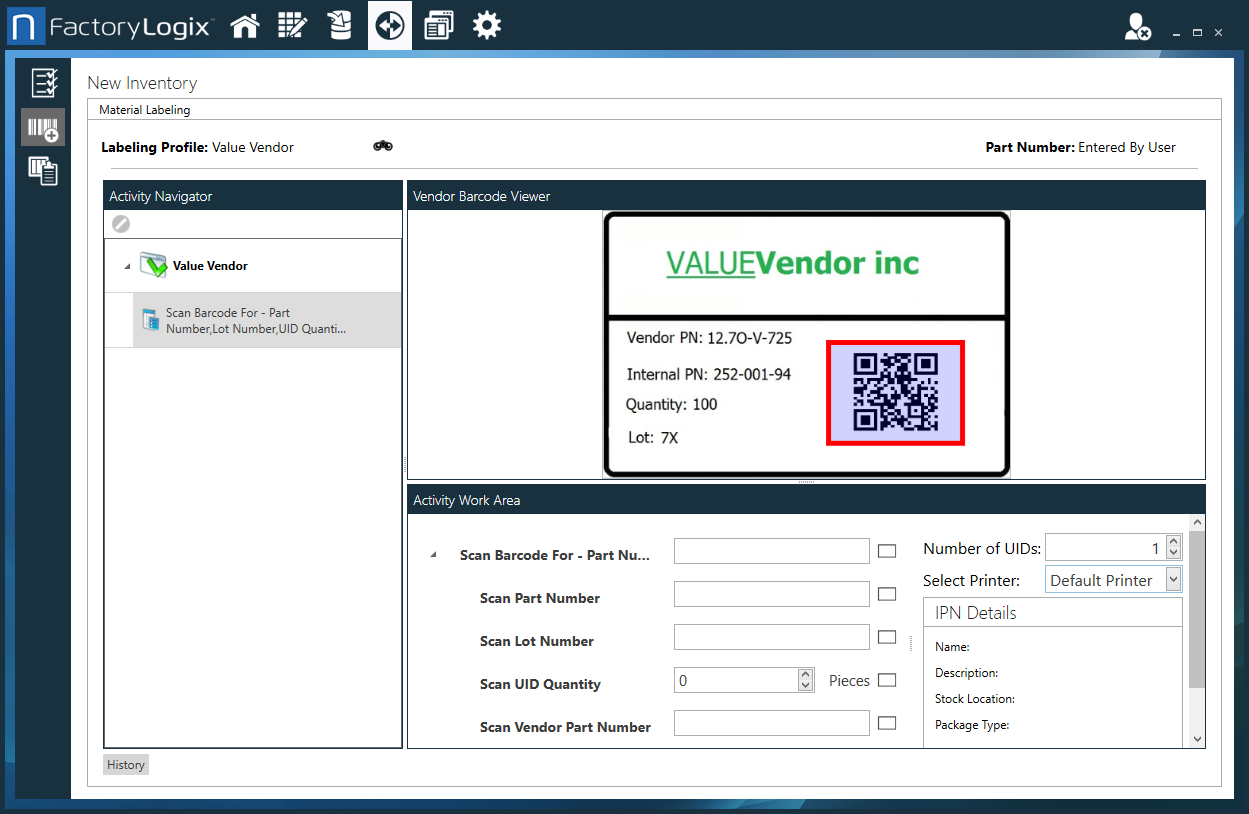Click the highlighted material handling arrows icon
Image resolution: width=1249 pixels, height=814 pixels.
(389, 25)
